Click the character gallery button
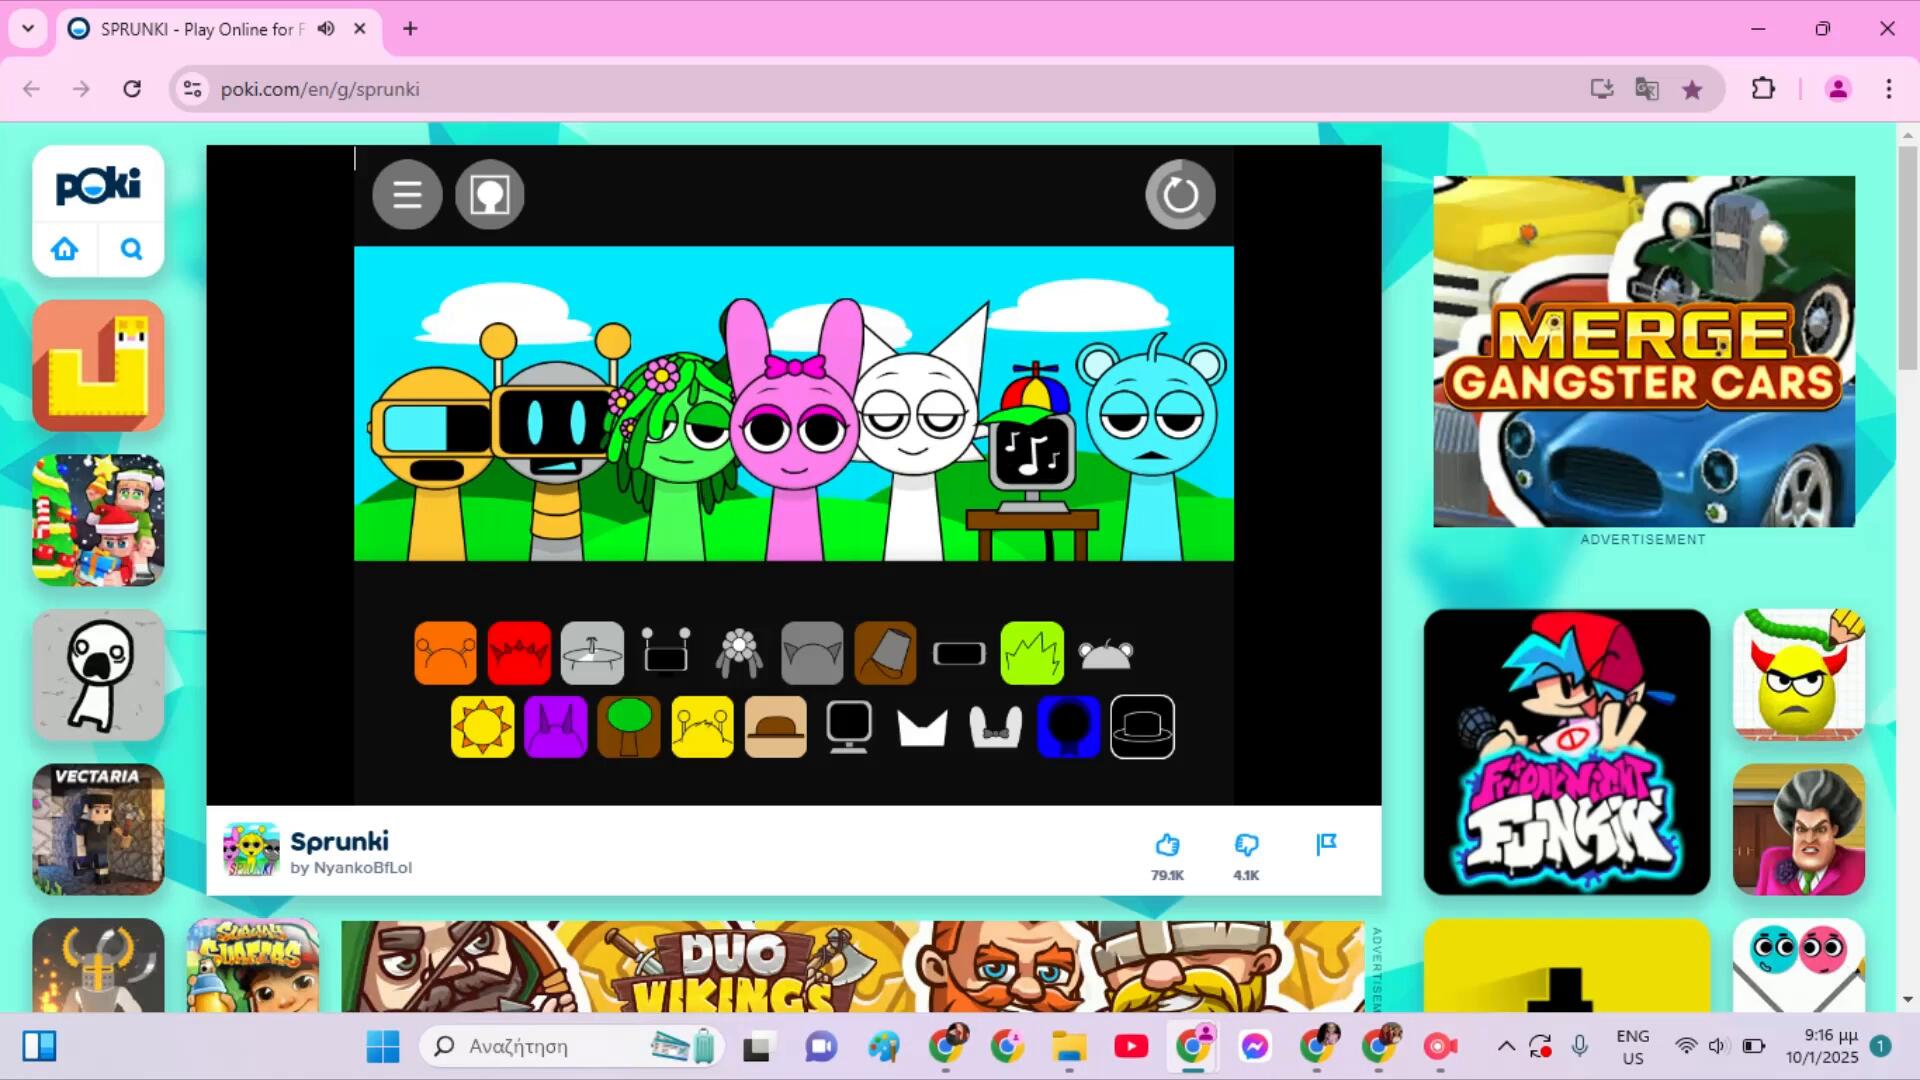The image size is (1920, 1080). coord(490,195)
